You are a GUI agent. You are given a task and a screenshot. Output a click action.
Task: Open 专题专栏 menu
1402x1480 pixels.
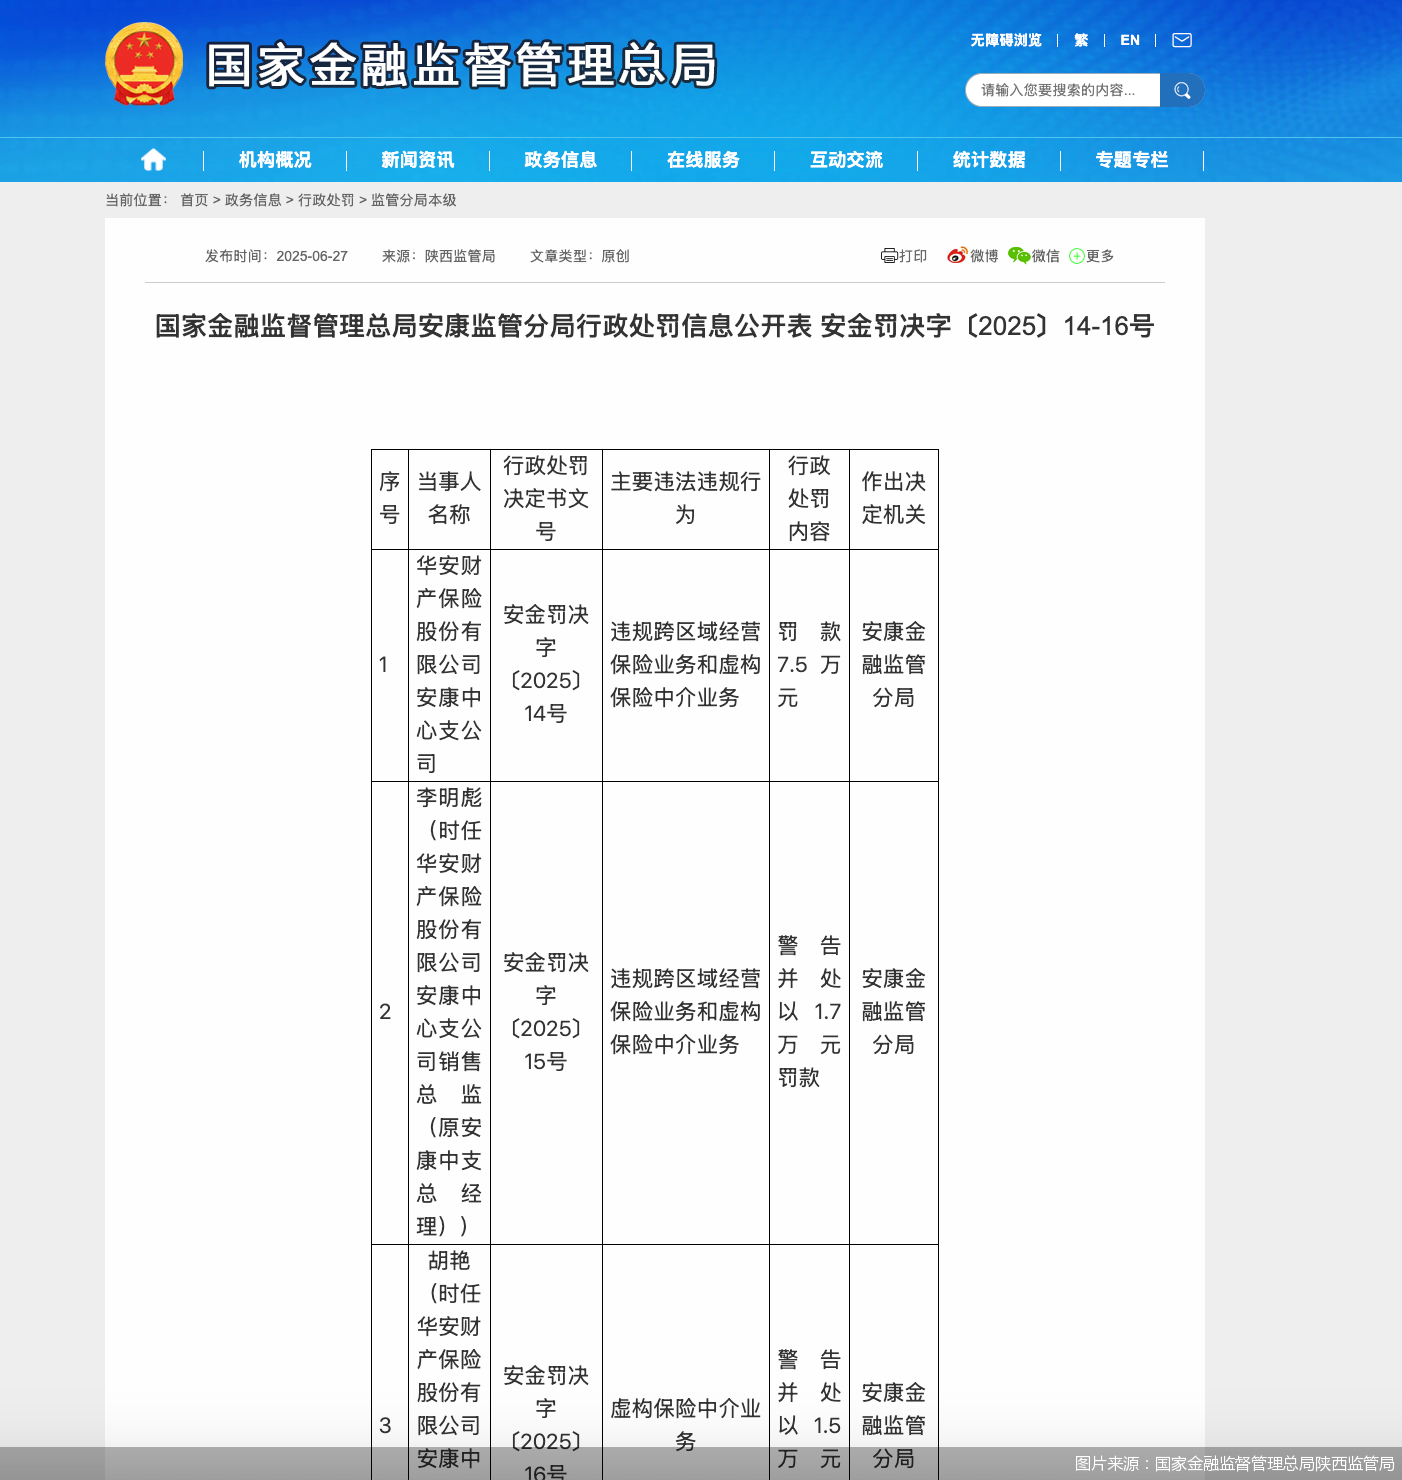point(1132,160)
